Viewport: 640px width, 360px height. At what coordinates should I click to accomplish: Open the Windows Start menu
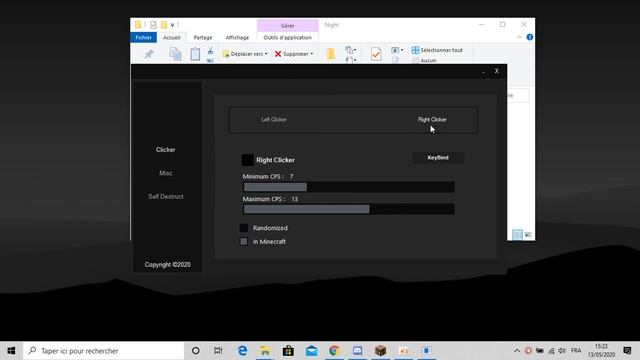11,351
